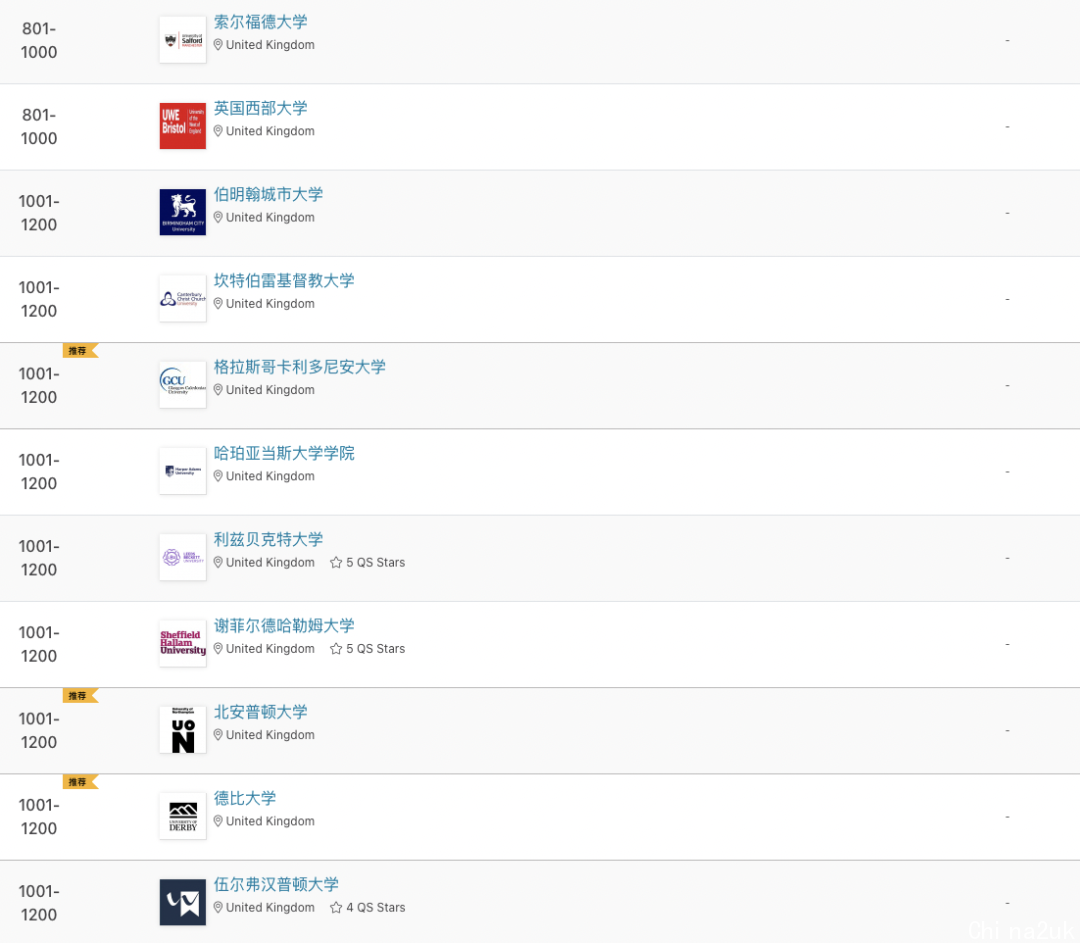Open the 利兹贝克特大学 link
The image size is (1080, 943).
(x=268, y=539)
